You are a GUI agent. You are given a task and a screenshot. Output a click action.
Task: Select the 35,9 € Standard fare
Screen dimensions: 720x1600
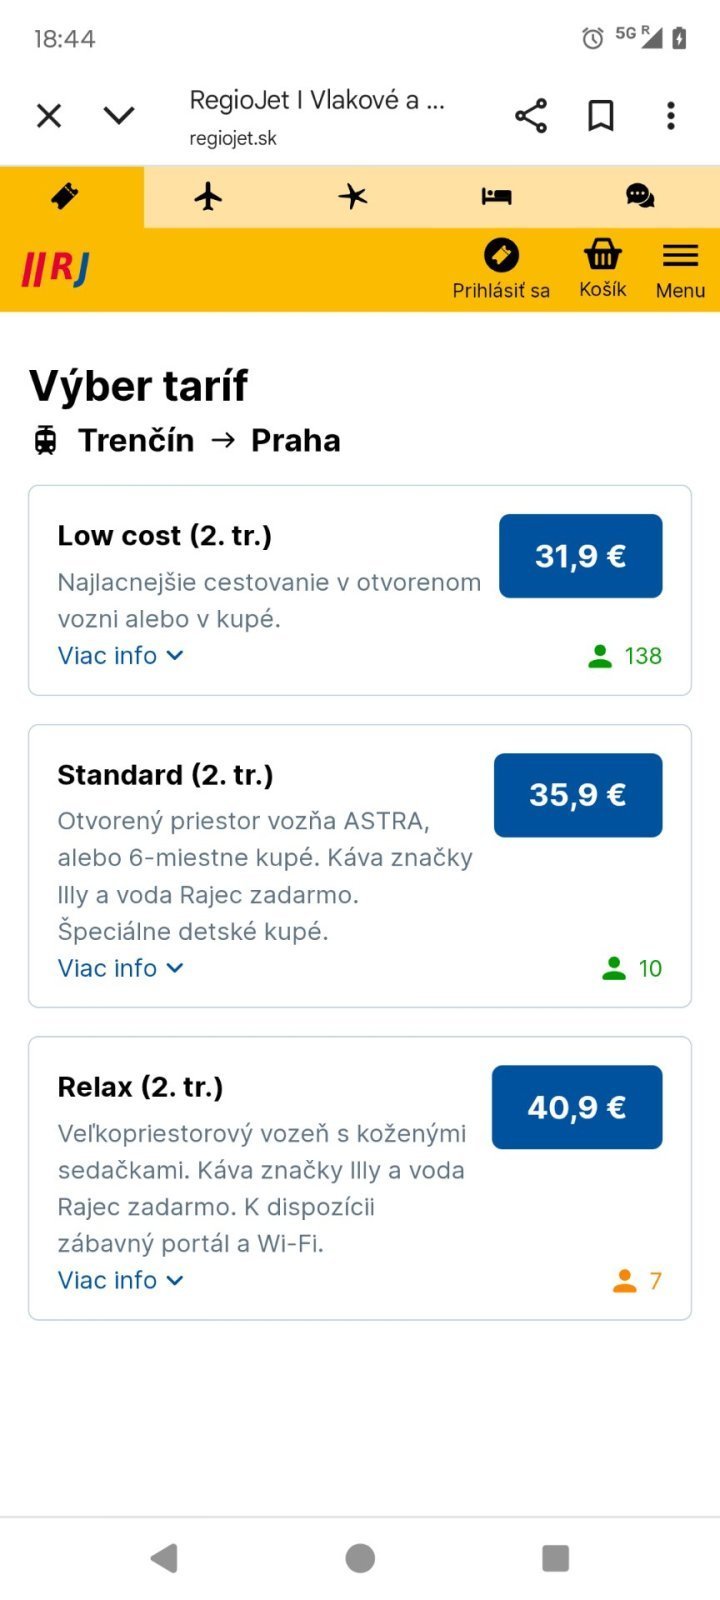coord(577,795)
